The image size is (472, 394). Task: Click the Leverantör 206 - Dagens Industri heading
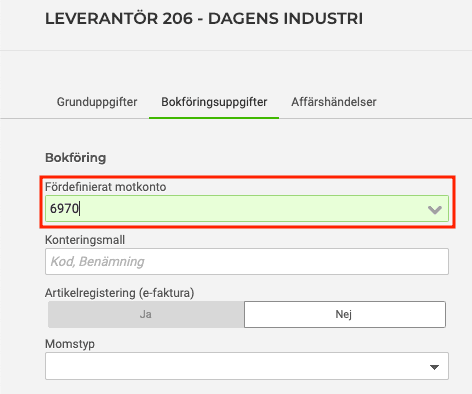(204, 19)
